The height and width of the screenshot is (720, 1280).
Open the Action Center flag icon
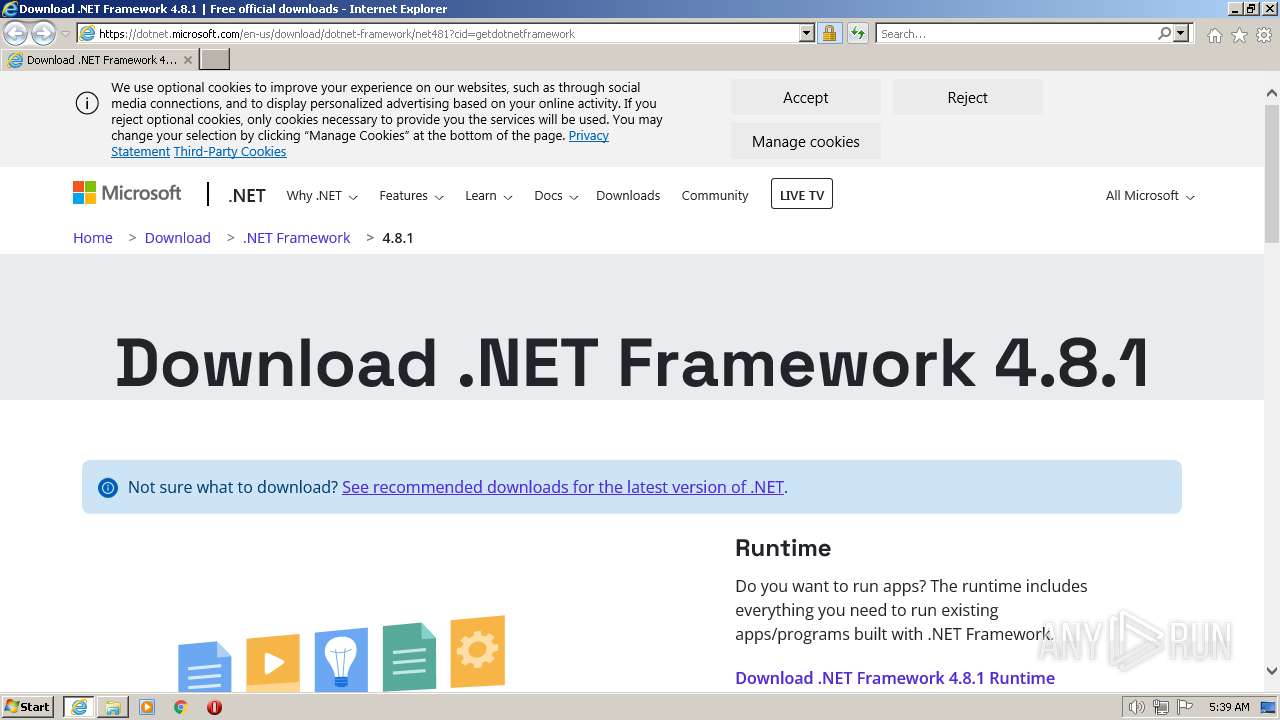pyautogui.click(x=1185, y=707)
